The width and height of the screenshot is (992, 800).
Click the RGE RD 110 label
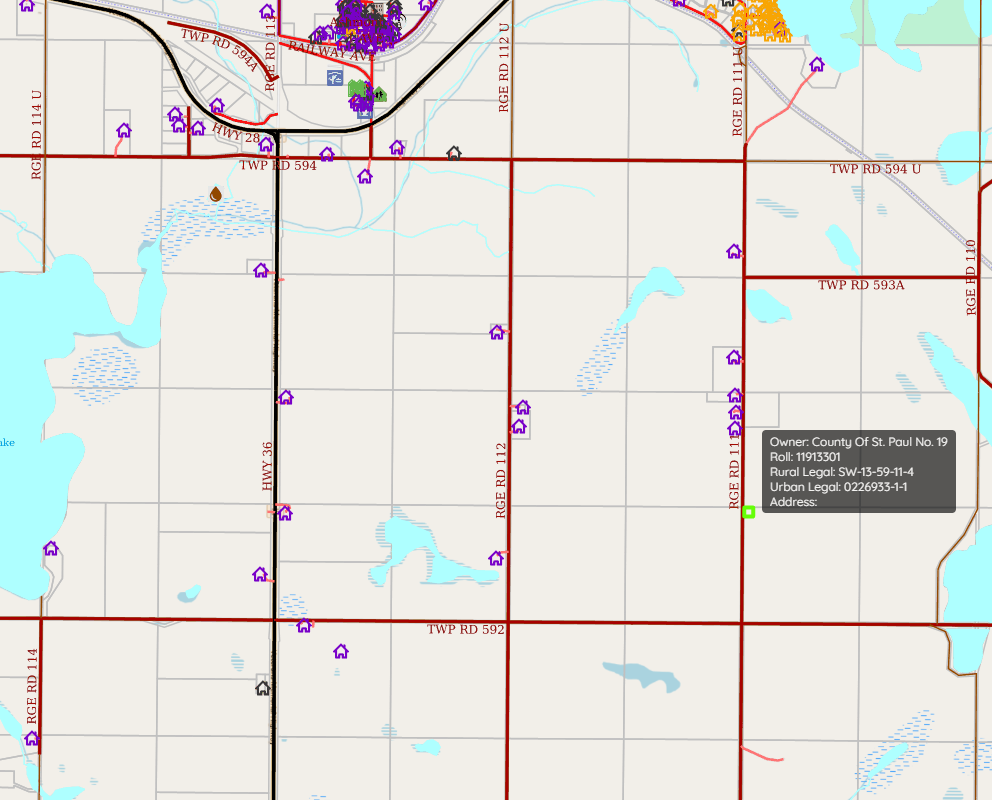pyautogui.click(x=971, y=277)
